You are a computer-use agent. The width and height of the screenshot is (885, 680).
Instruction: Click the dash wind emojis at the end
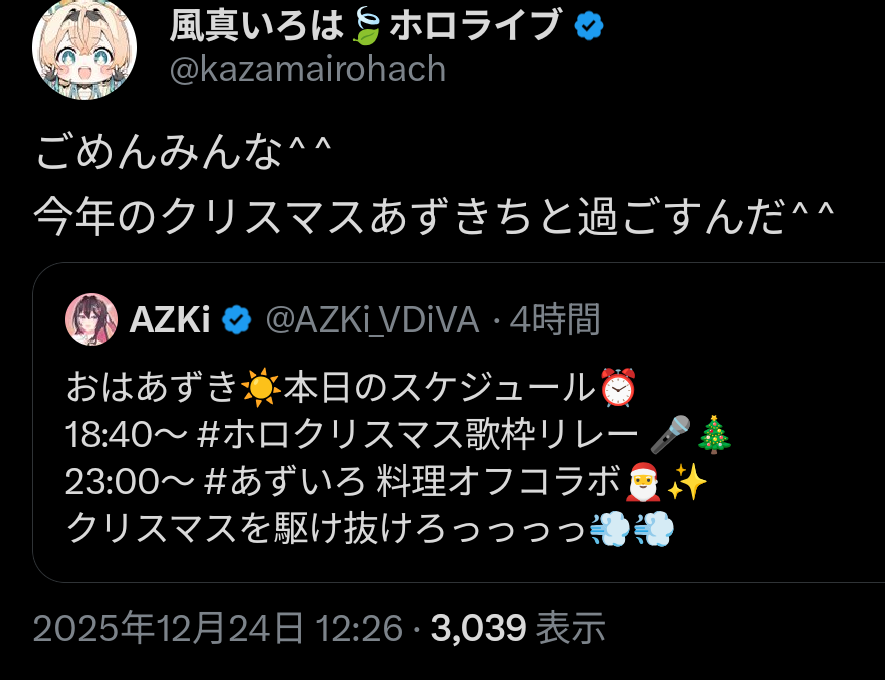[632, 529]
